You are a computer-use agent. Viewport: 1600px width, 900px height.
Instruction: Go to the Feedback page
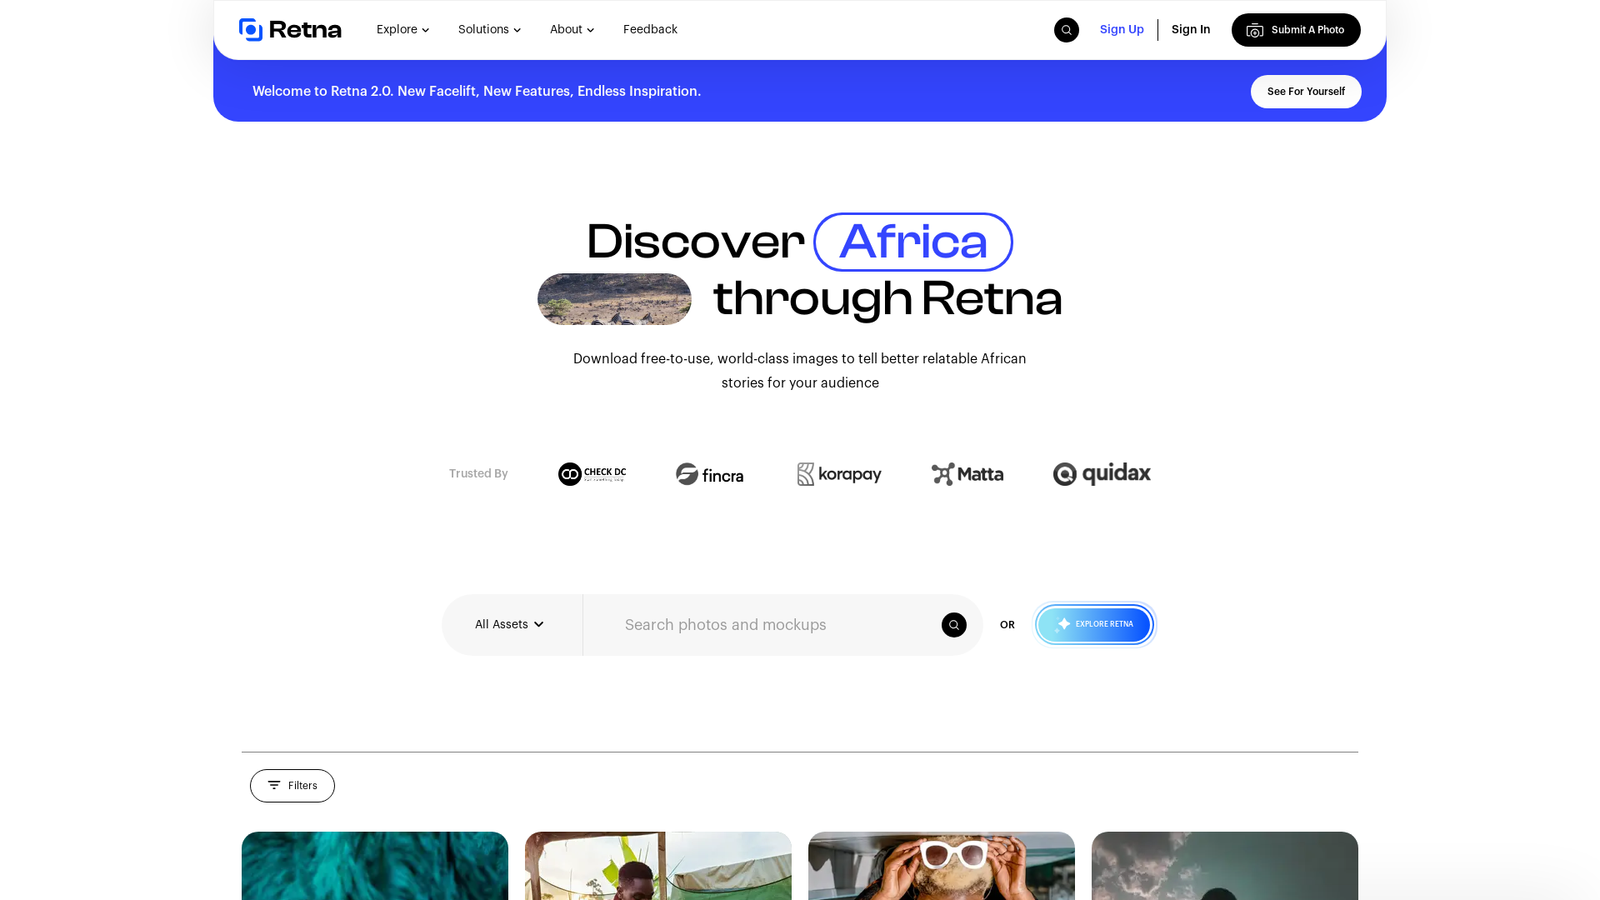point(650,30)
